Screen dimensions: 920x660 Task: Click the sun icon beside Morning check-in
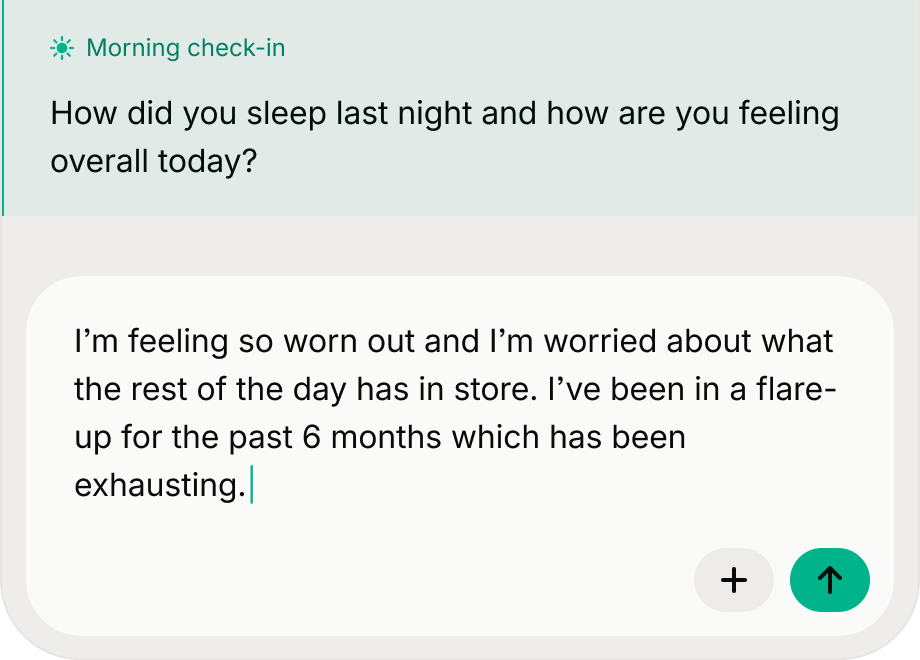point(62,48)
